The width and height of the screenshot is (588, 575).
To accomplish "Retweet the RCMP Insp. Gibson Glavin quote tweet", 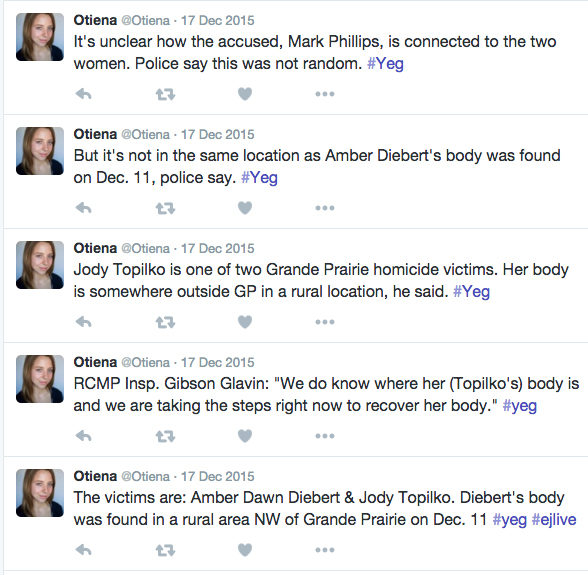I will pos(165,436).
